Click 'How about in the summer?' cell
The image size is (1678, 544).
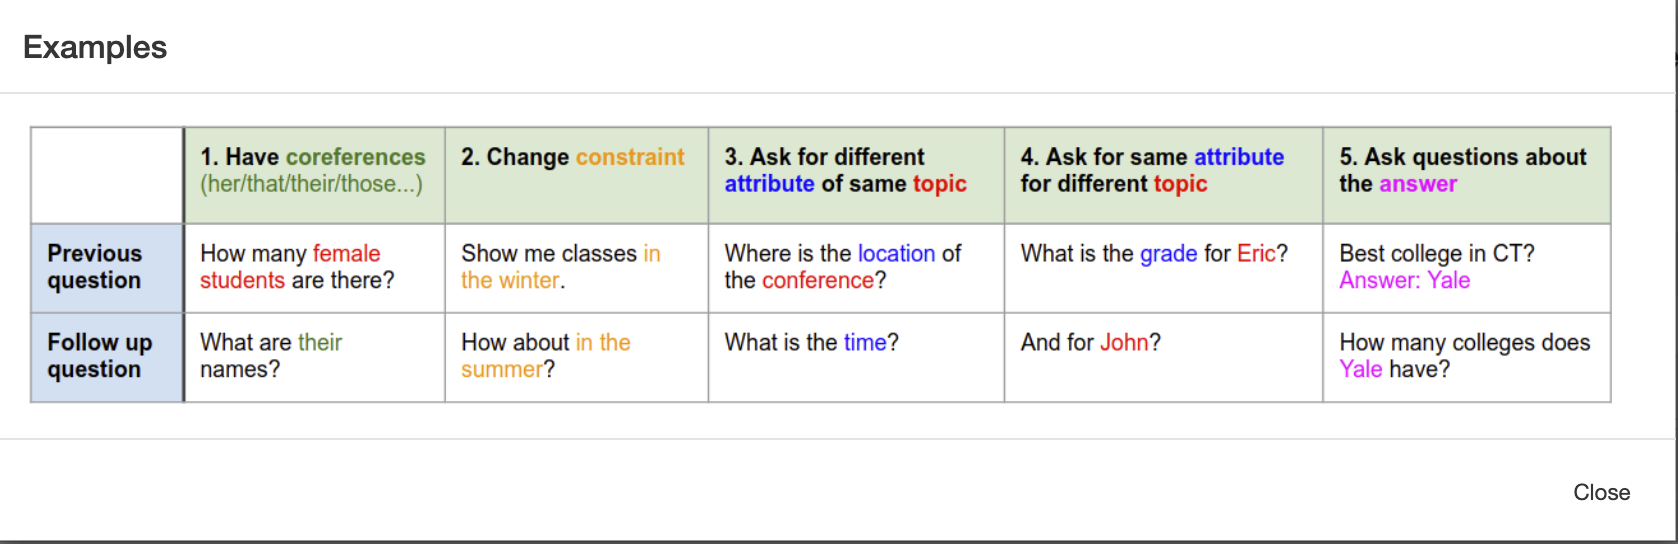[x=576, y=358]
